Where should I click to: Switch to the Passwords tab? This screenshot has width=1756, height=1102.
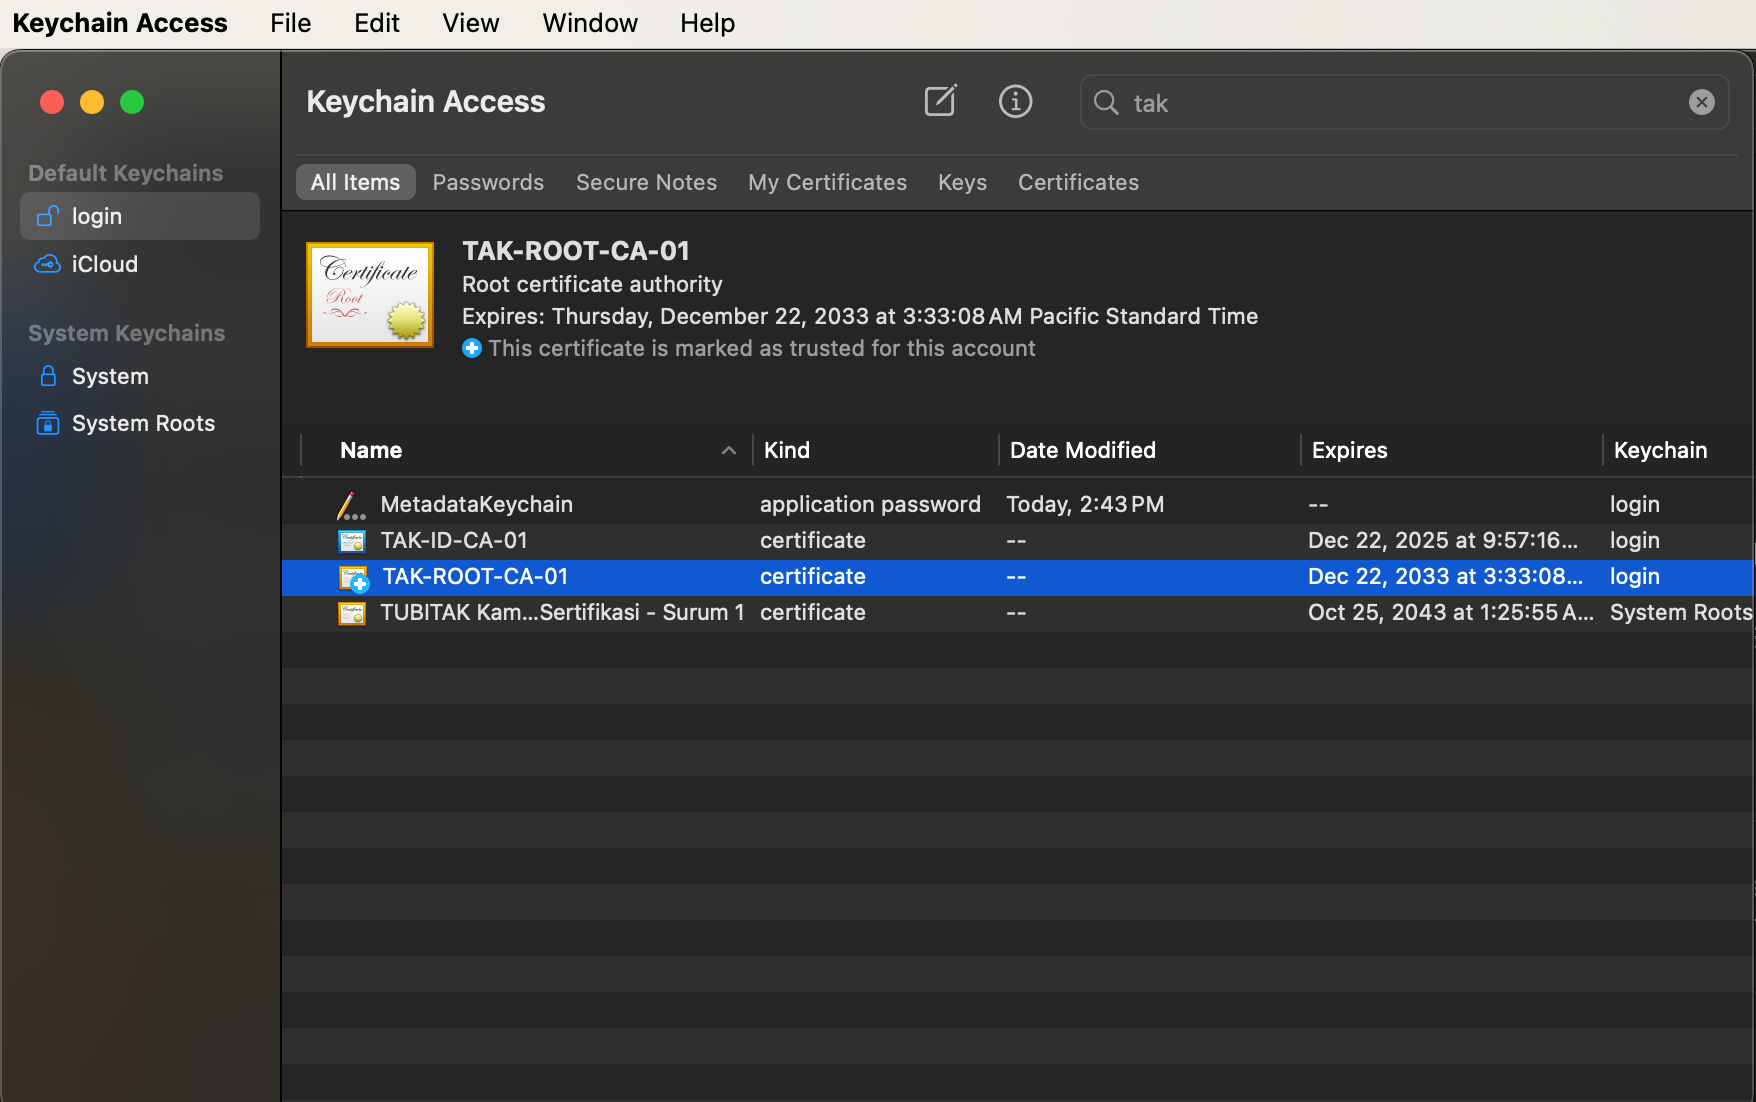pos(488,182)
